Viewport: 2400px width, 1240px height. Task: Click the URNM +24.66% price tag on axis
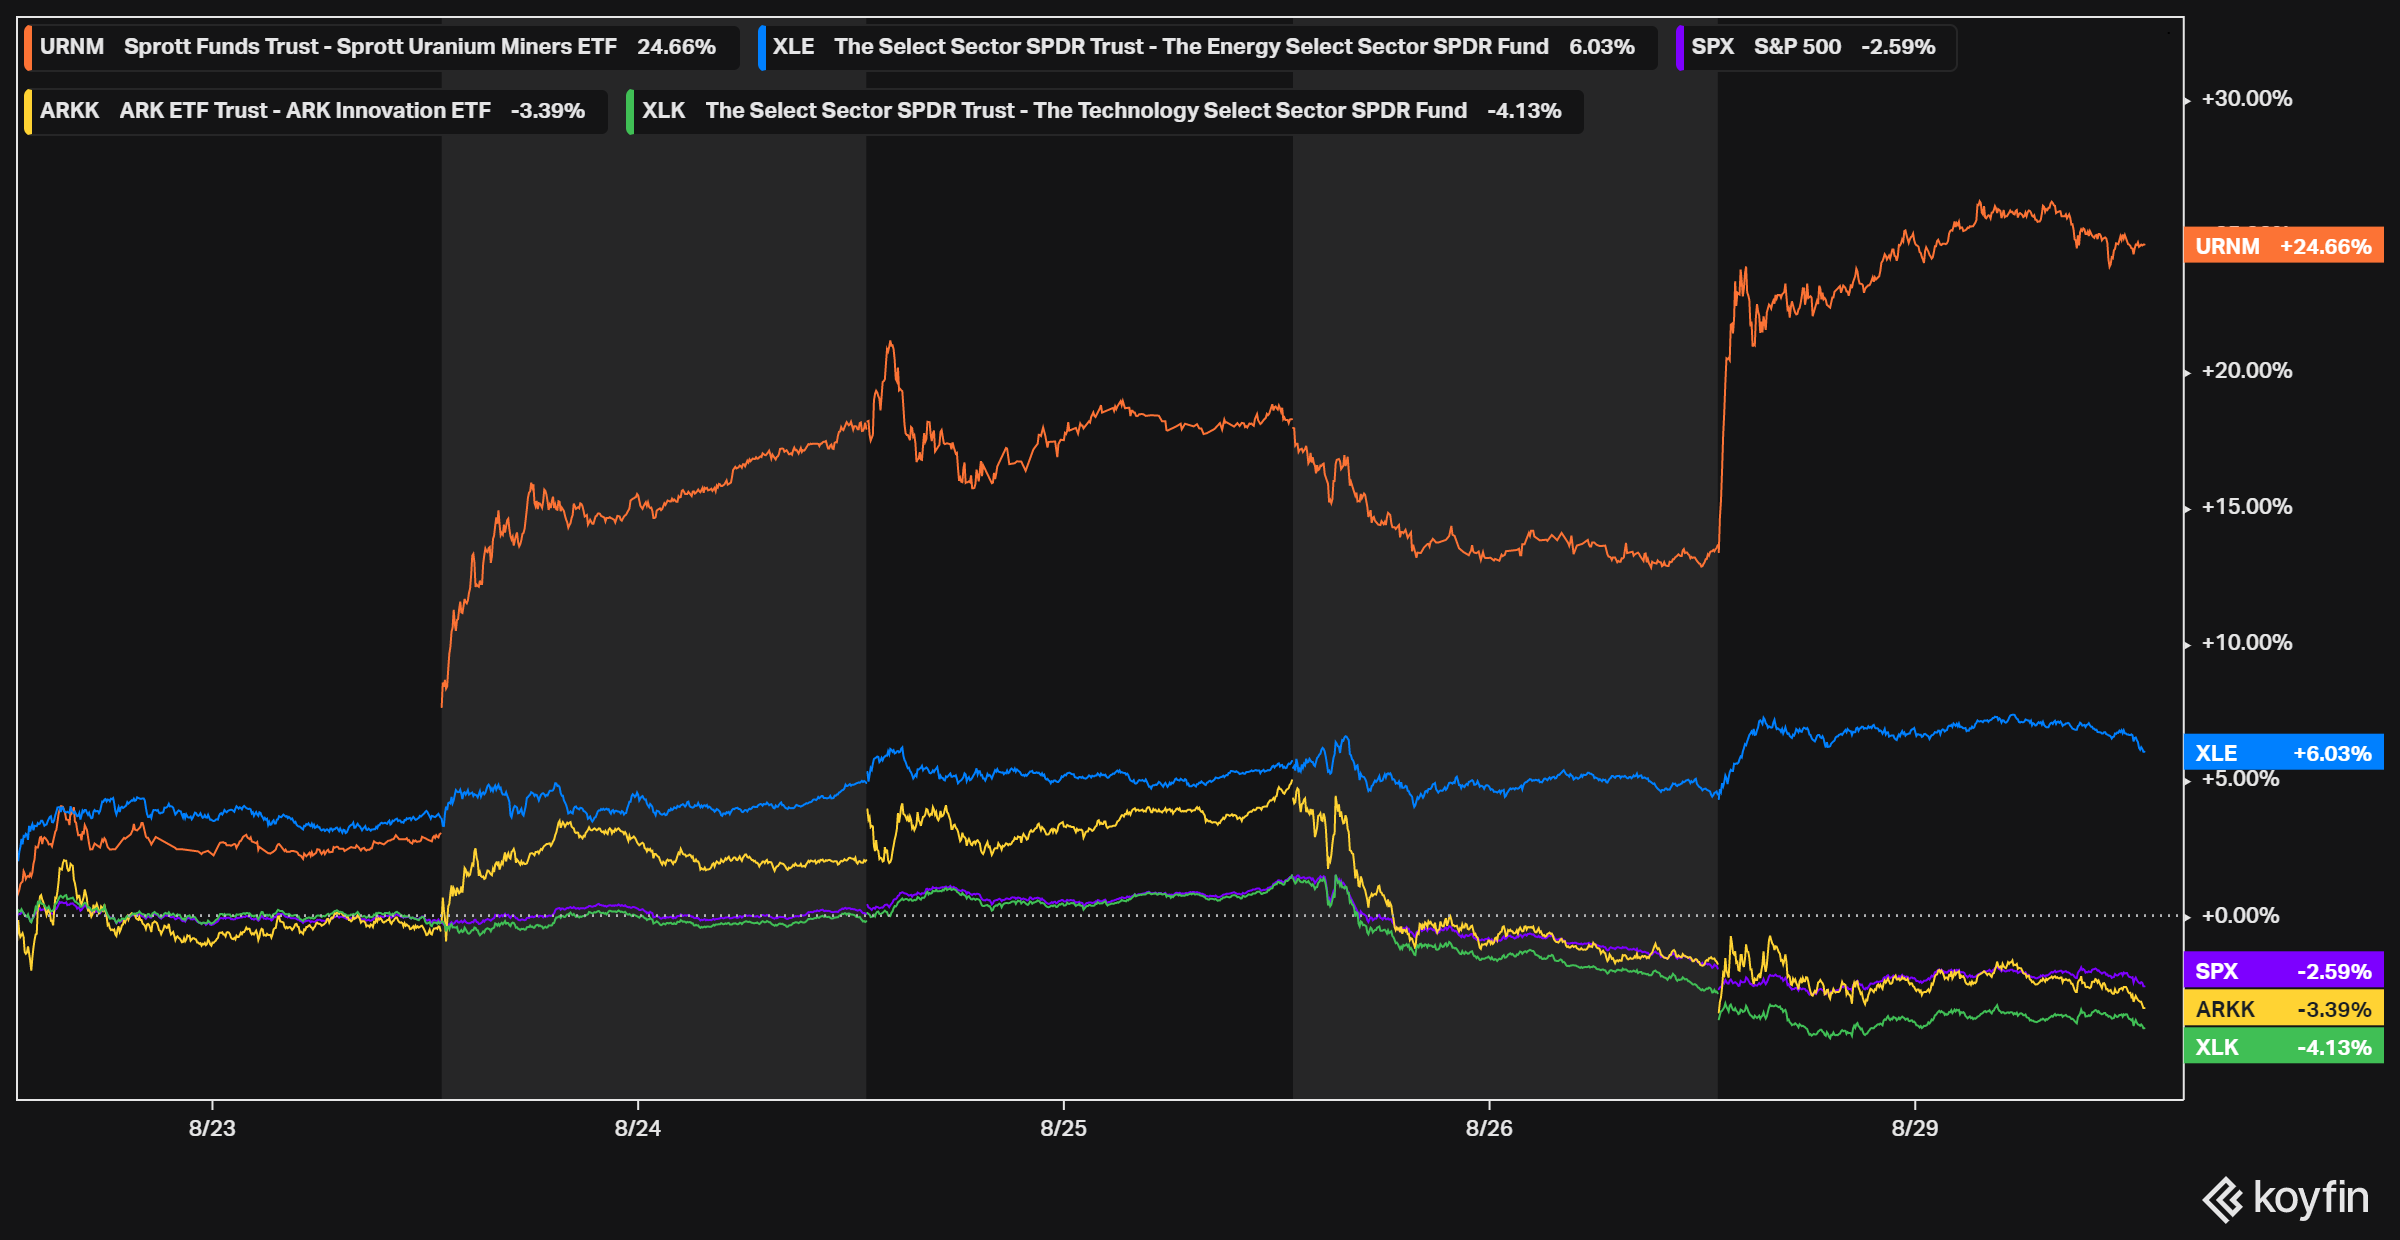(2284, 246)
